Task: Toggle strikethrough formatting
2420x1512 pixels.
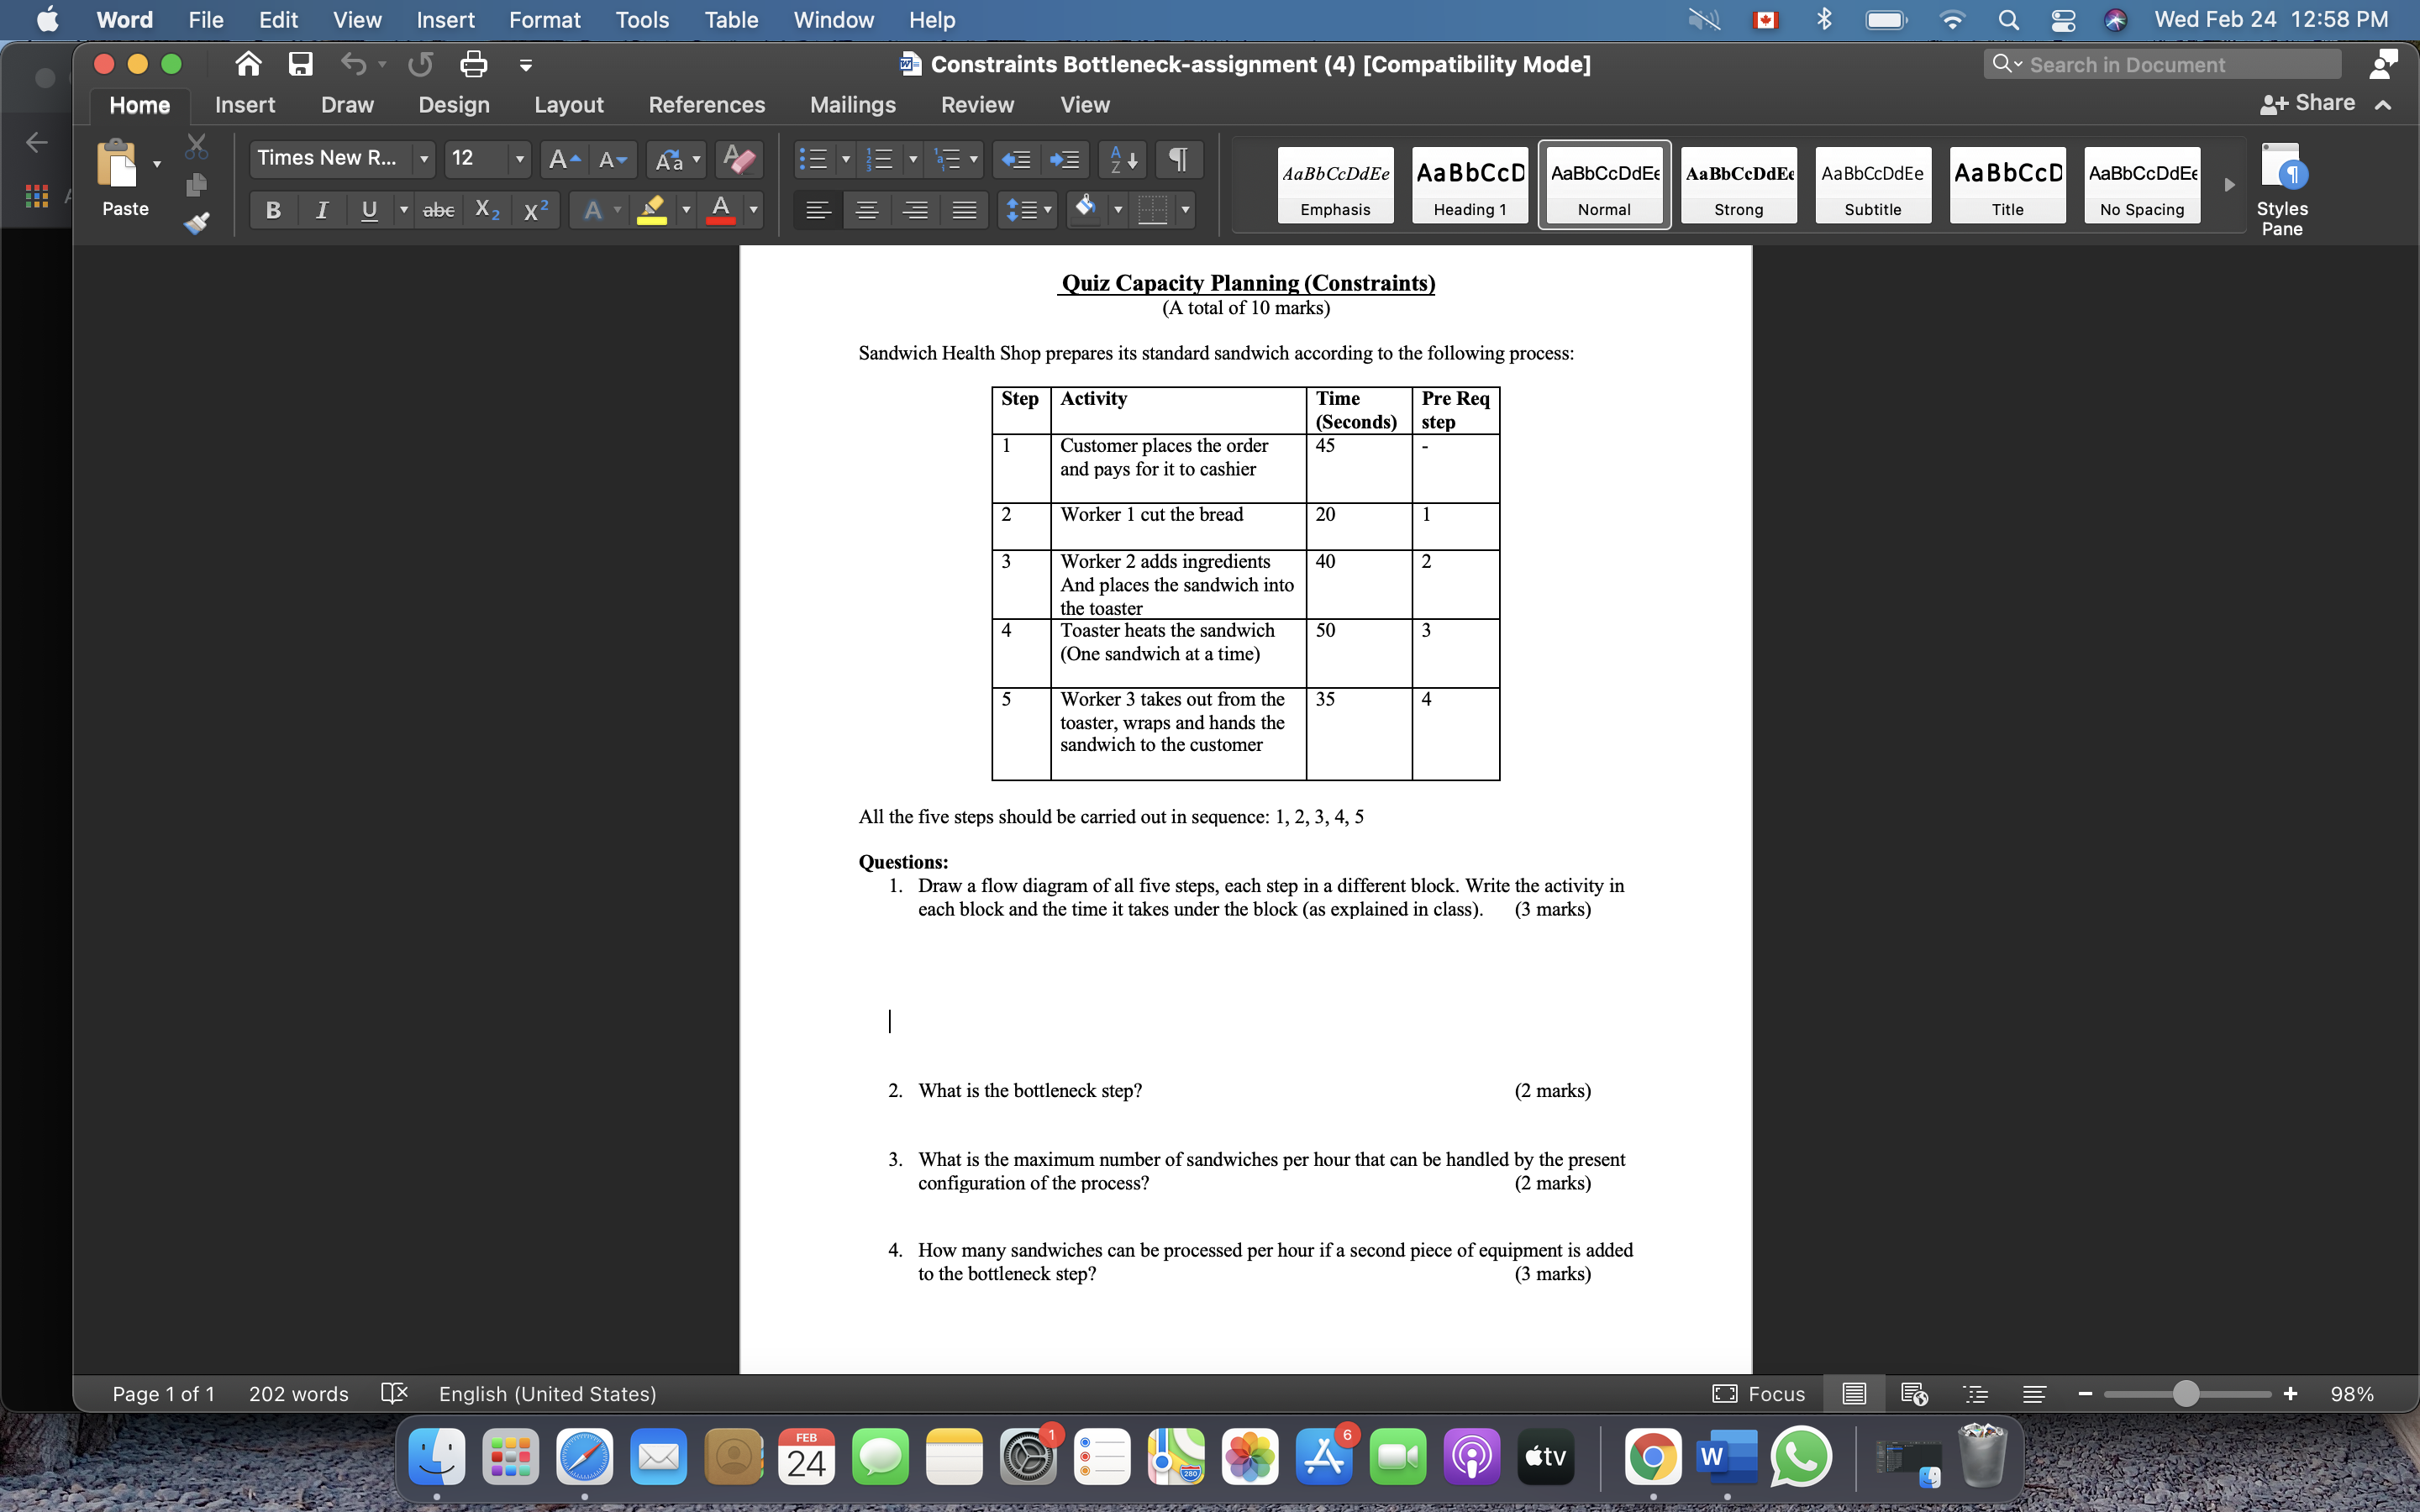Action: [x=438, y=210]
